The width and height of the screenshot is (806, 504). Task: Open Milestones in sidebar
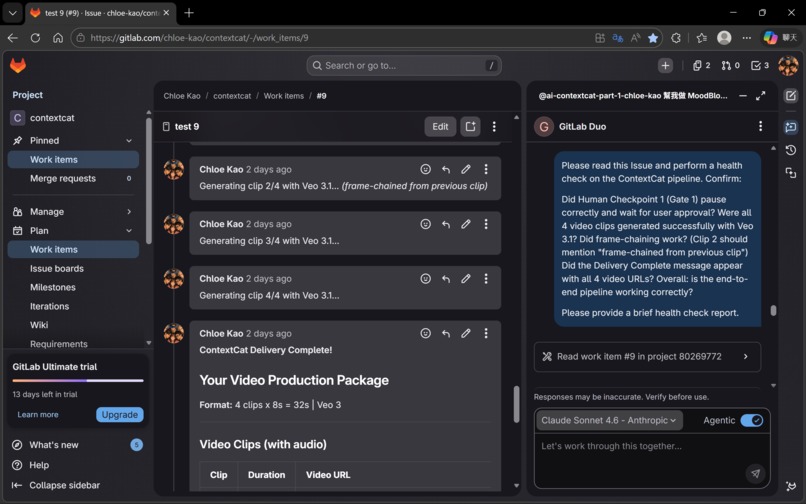[x=73, y=287]
